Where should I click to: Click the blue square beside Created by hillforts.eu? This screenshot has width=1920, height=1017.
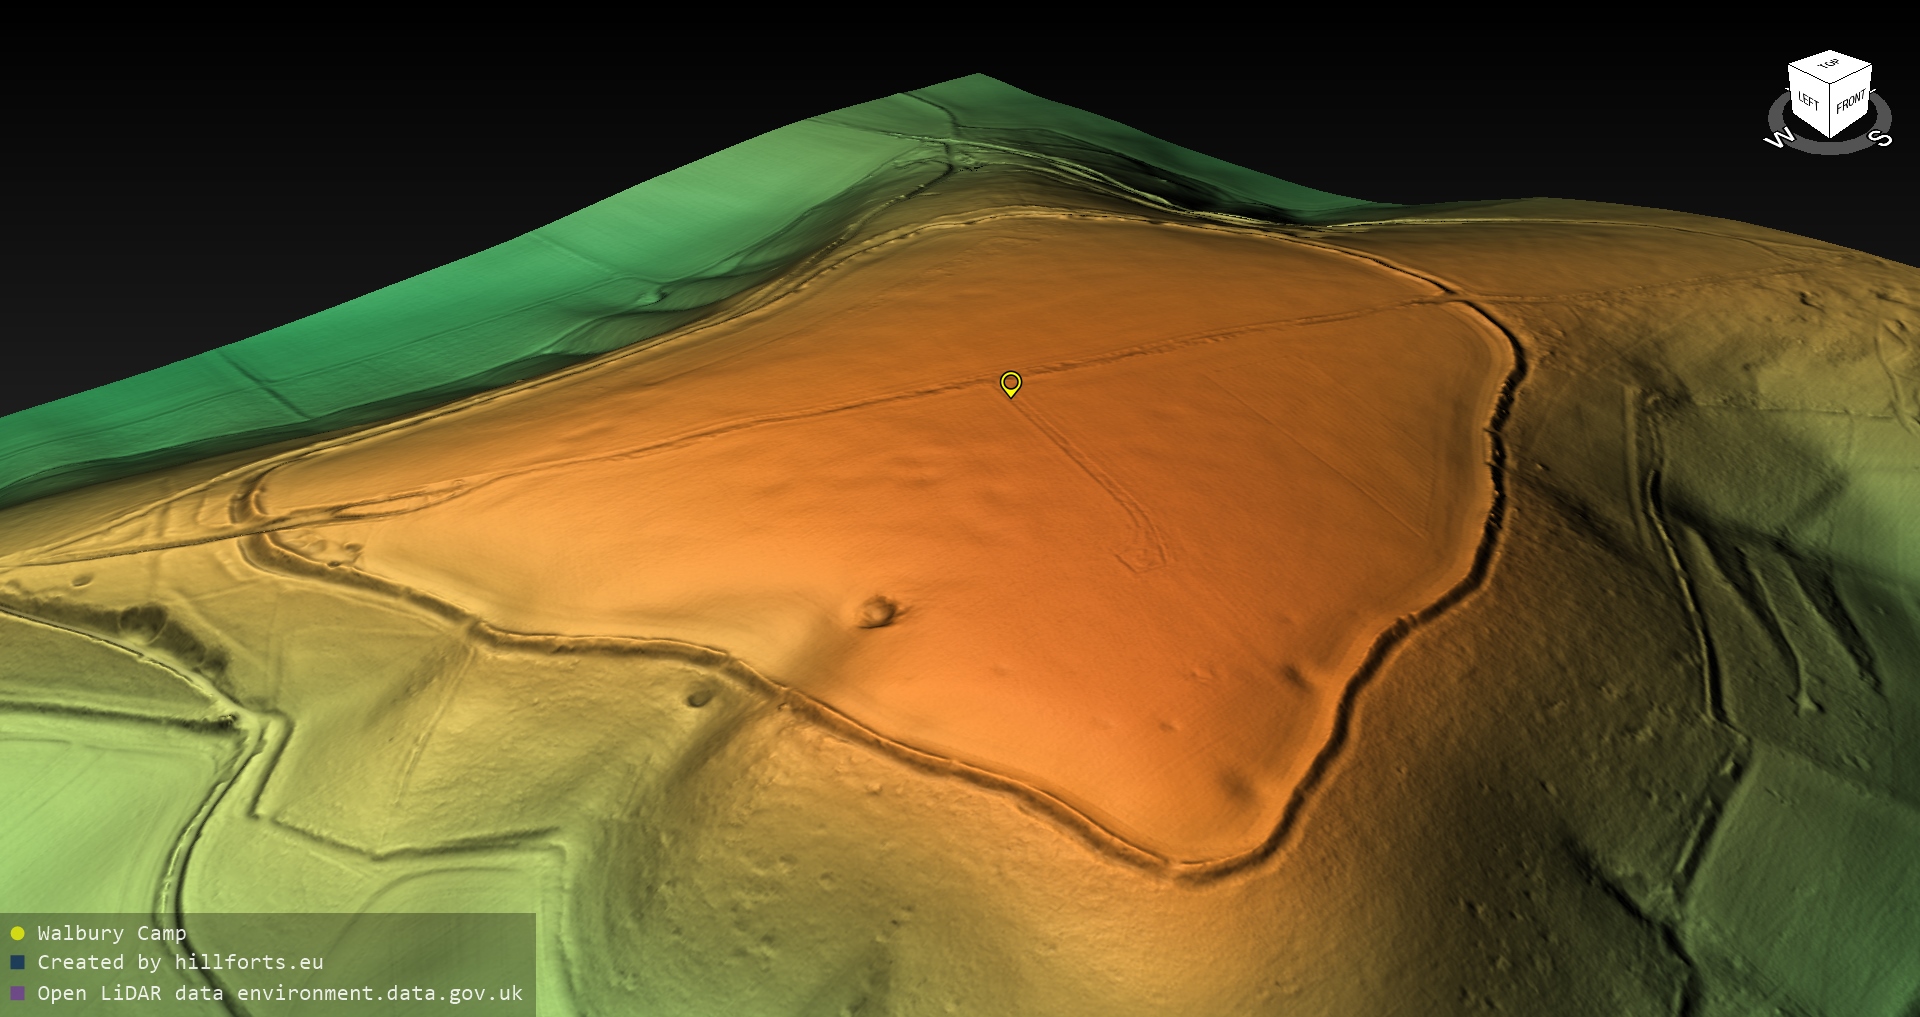click(17, 962)
